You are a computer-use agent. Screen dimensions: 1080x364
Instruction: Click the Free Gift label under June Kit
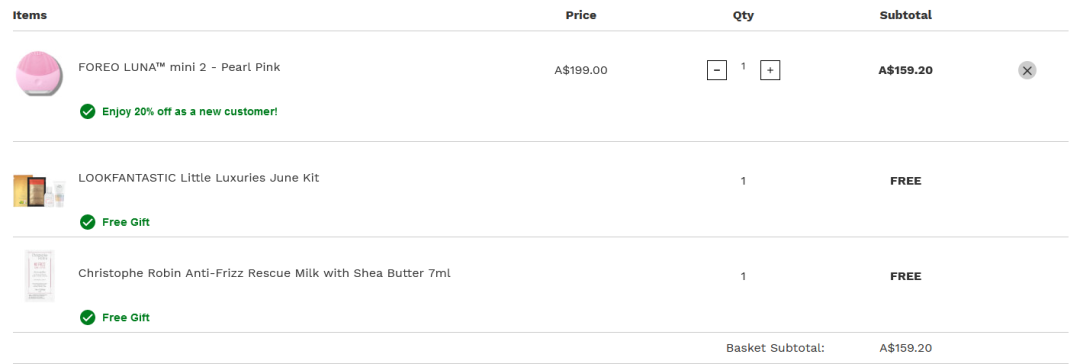click(x=125, y=222)
